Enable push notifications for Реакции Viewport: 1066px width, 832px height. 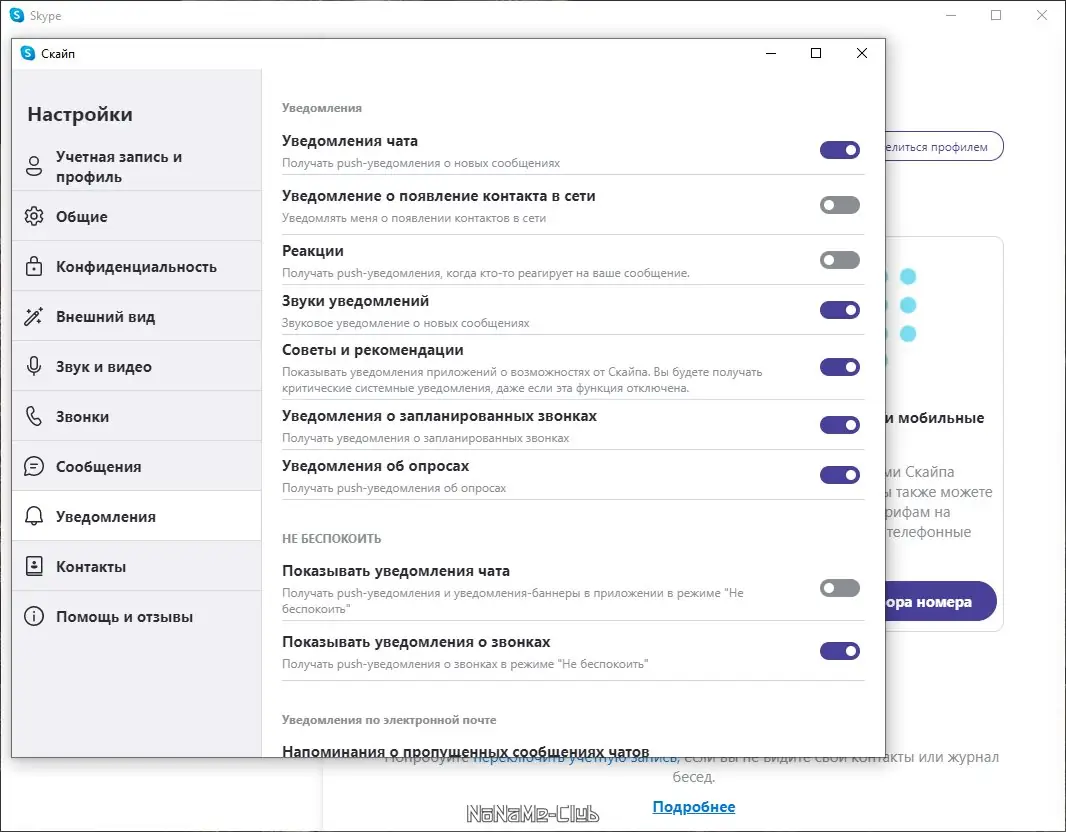839,259
